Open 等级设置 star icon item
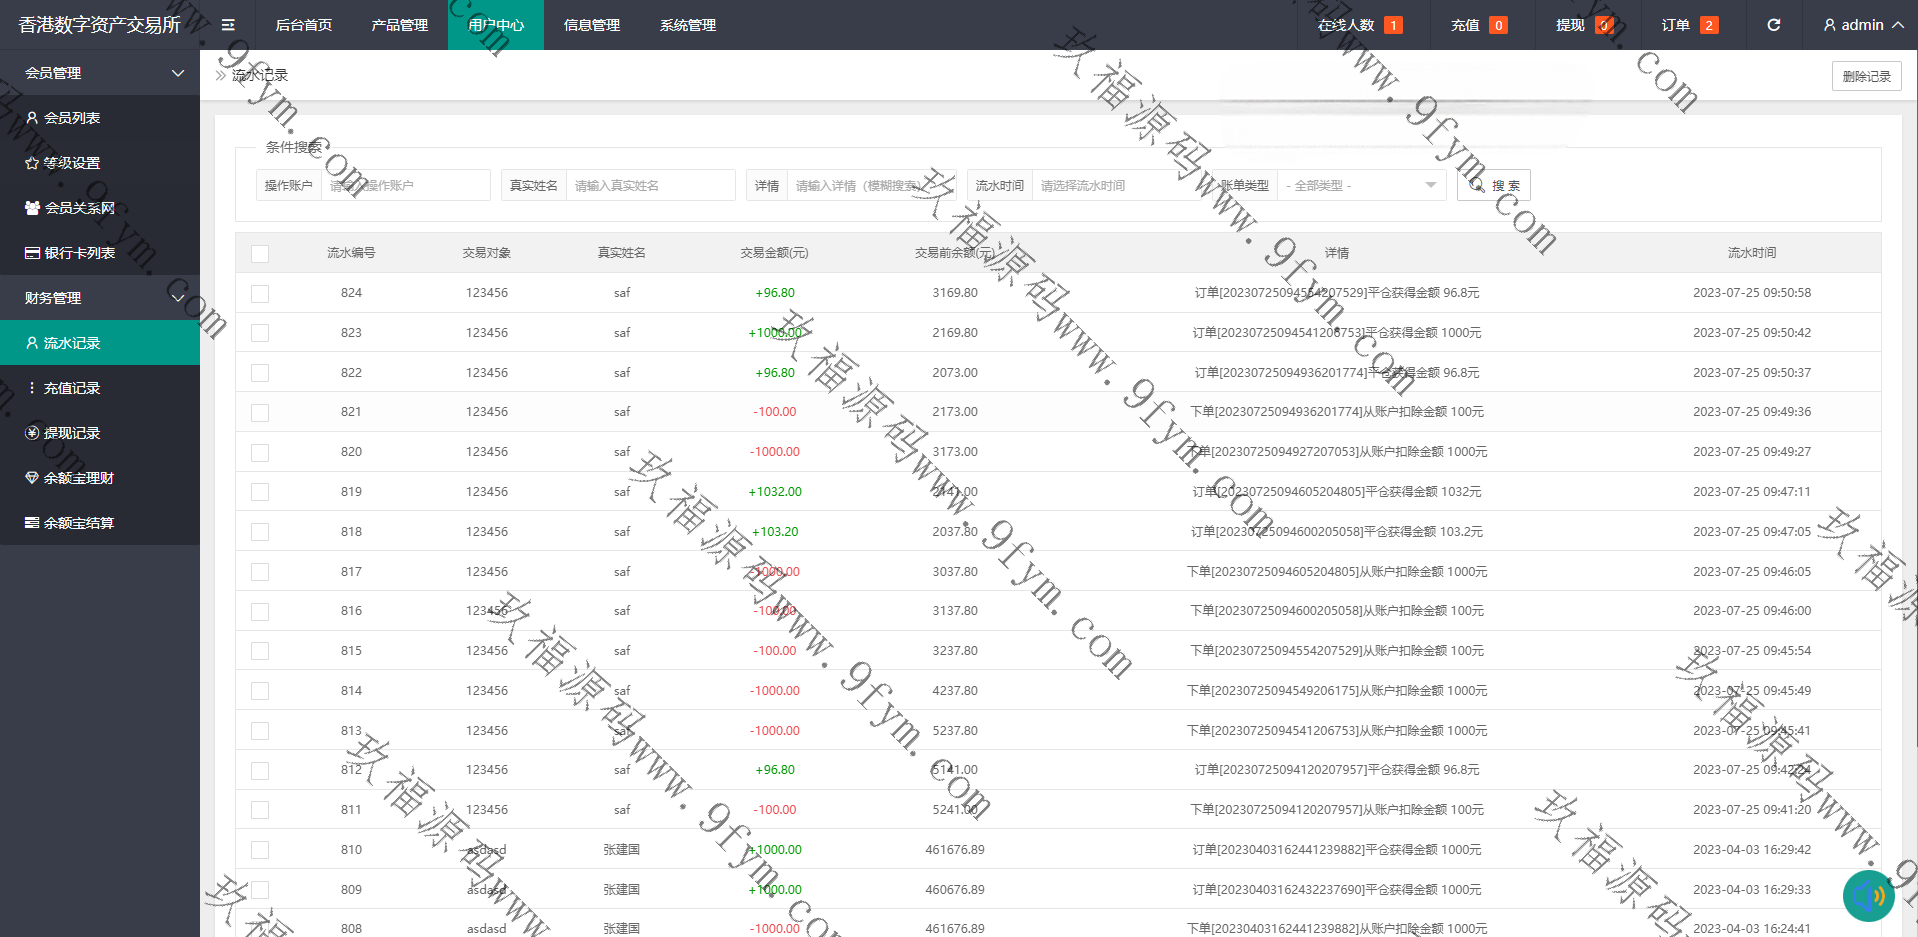The image size is (1918, 937). [72, 163]
